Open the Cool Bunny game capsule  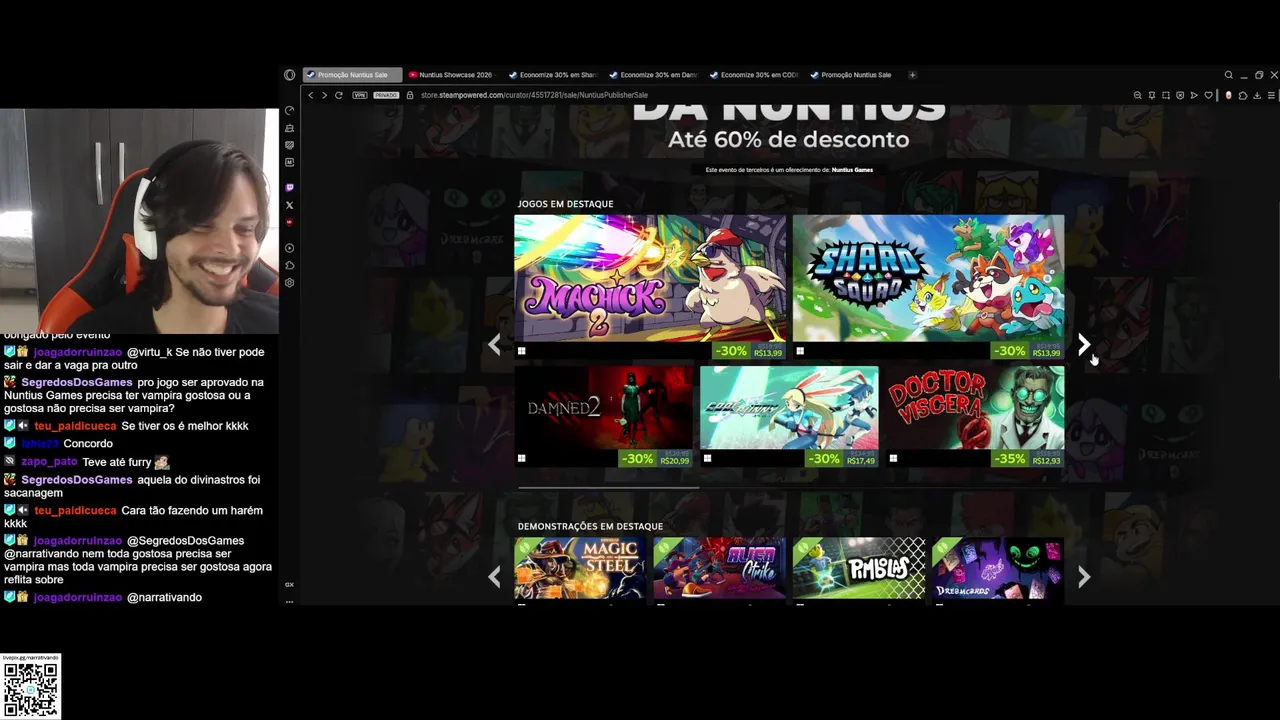click(x=789, y=408)
